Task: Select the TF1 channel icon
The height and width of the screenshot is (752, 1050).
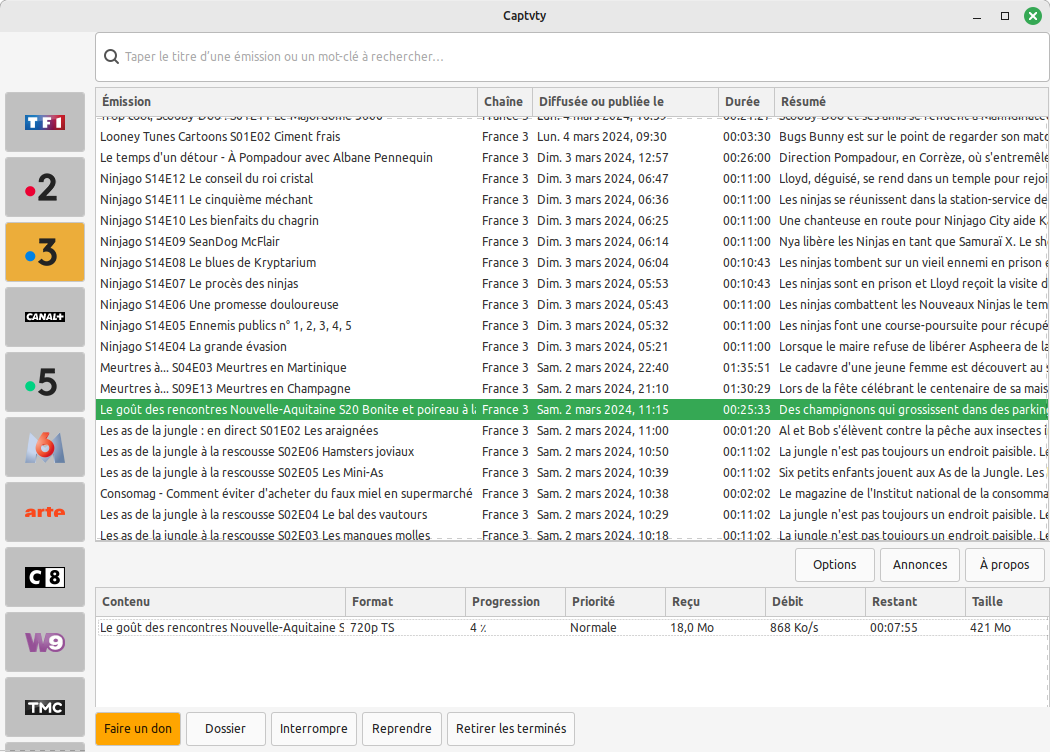Action: point(45,122)
